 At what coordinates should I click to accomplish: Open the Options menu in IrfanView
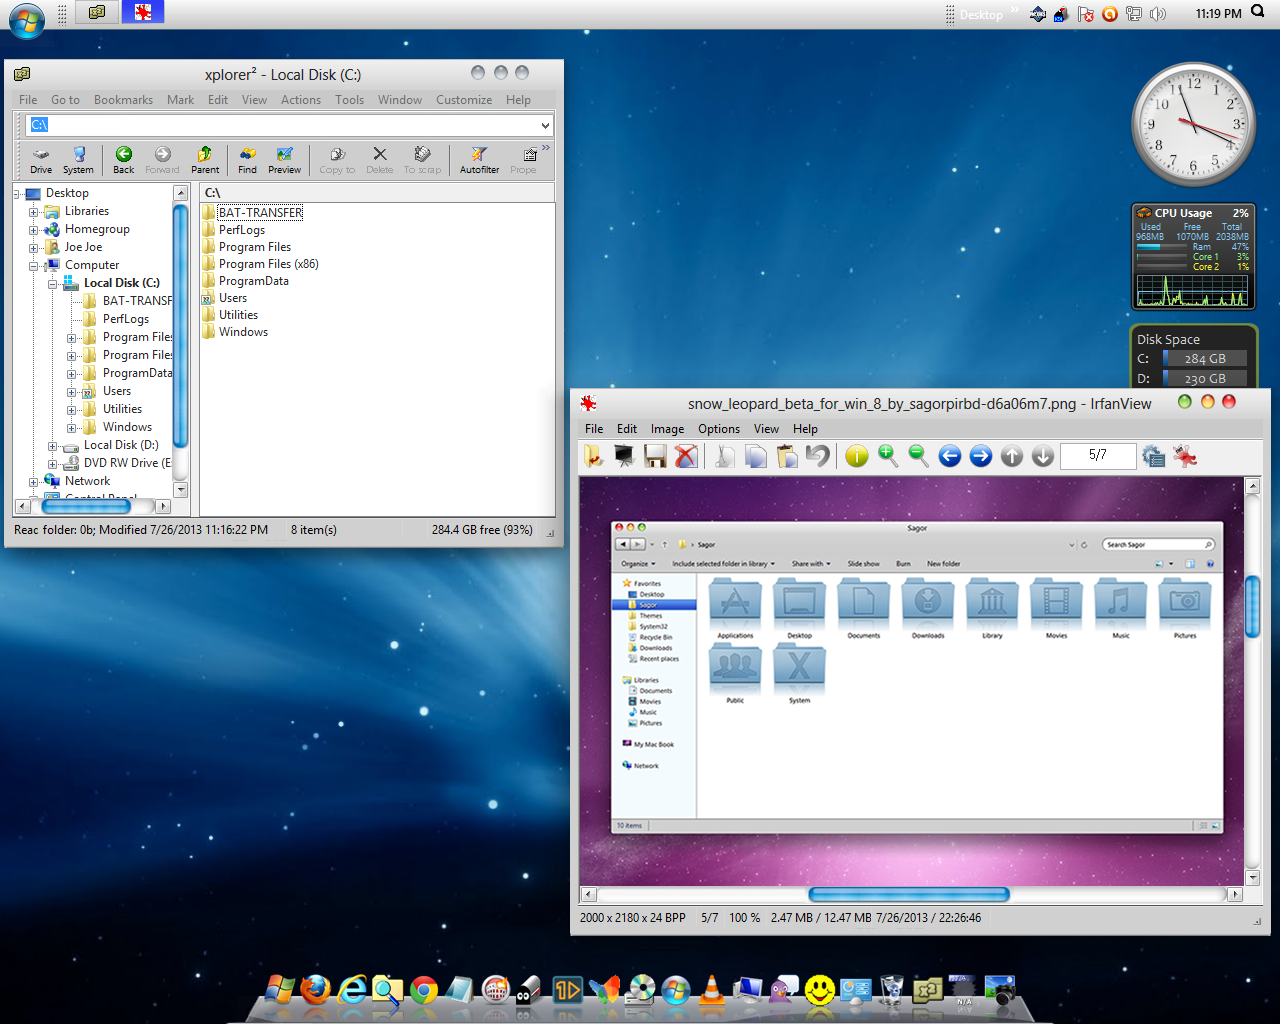coord(719,429)
